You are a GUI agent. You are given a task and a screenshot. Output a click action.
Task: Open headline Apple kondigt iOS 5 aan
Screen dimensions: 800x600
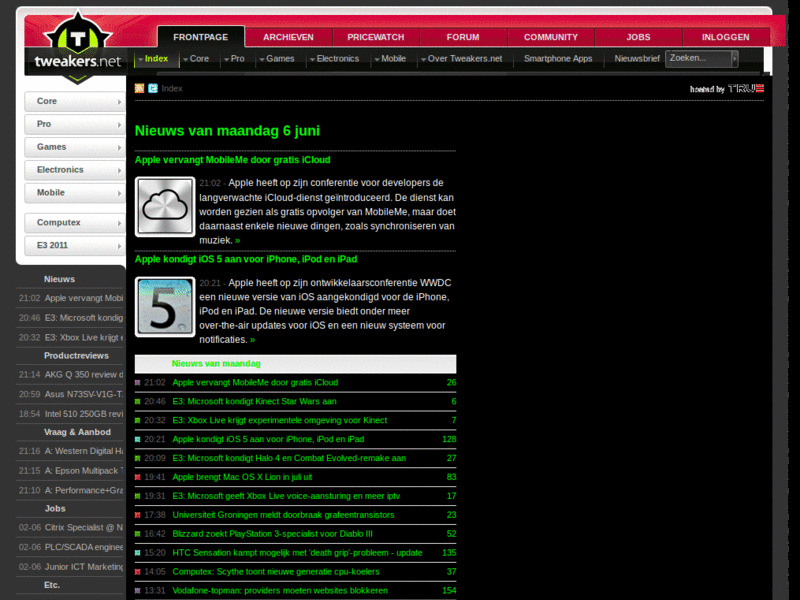click(x=246, y=259)
